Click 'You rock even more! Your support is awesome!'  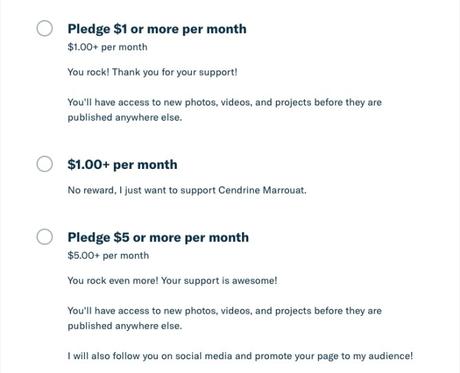172,281
